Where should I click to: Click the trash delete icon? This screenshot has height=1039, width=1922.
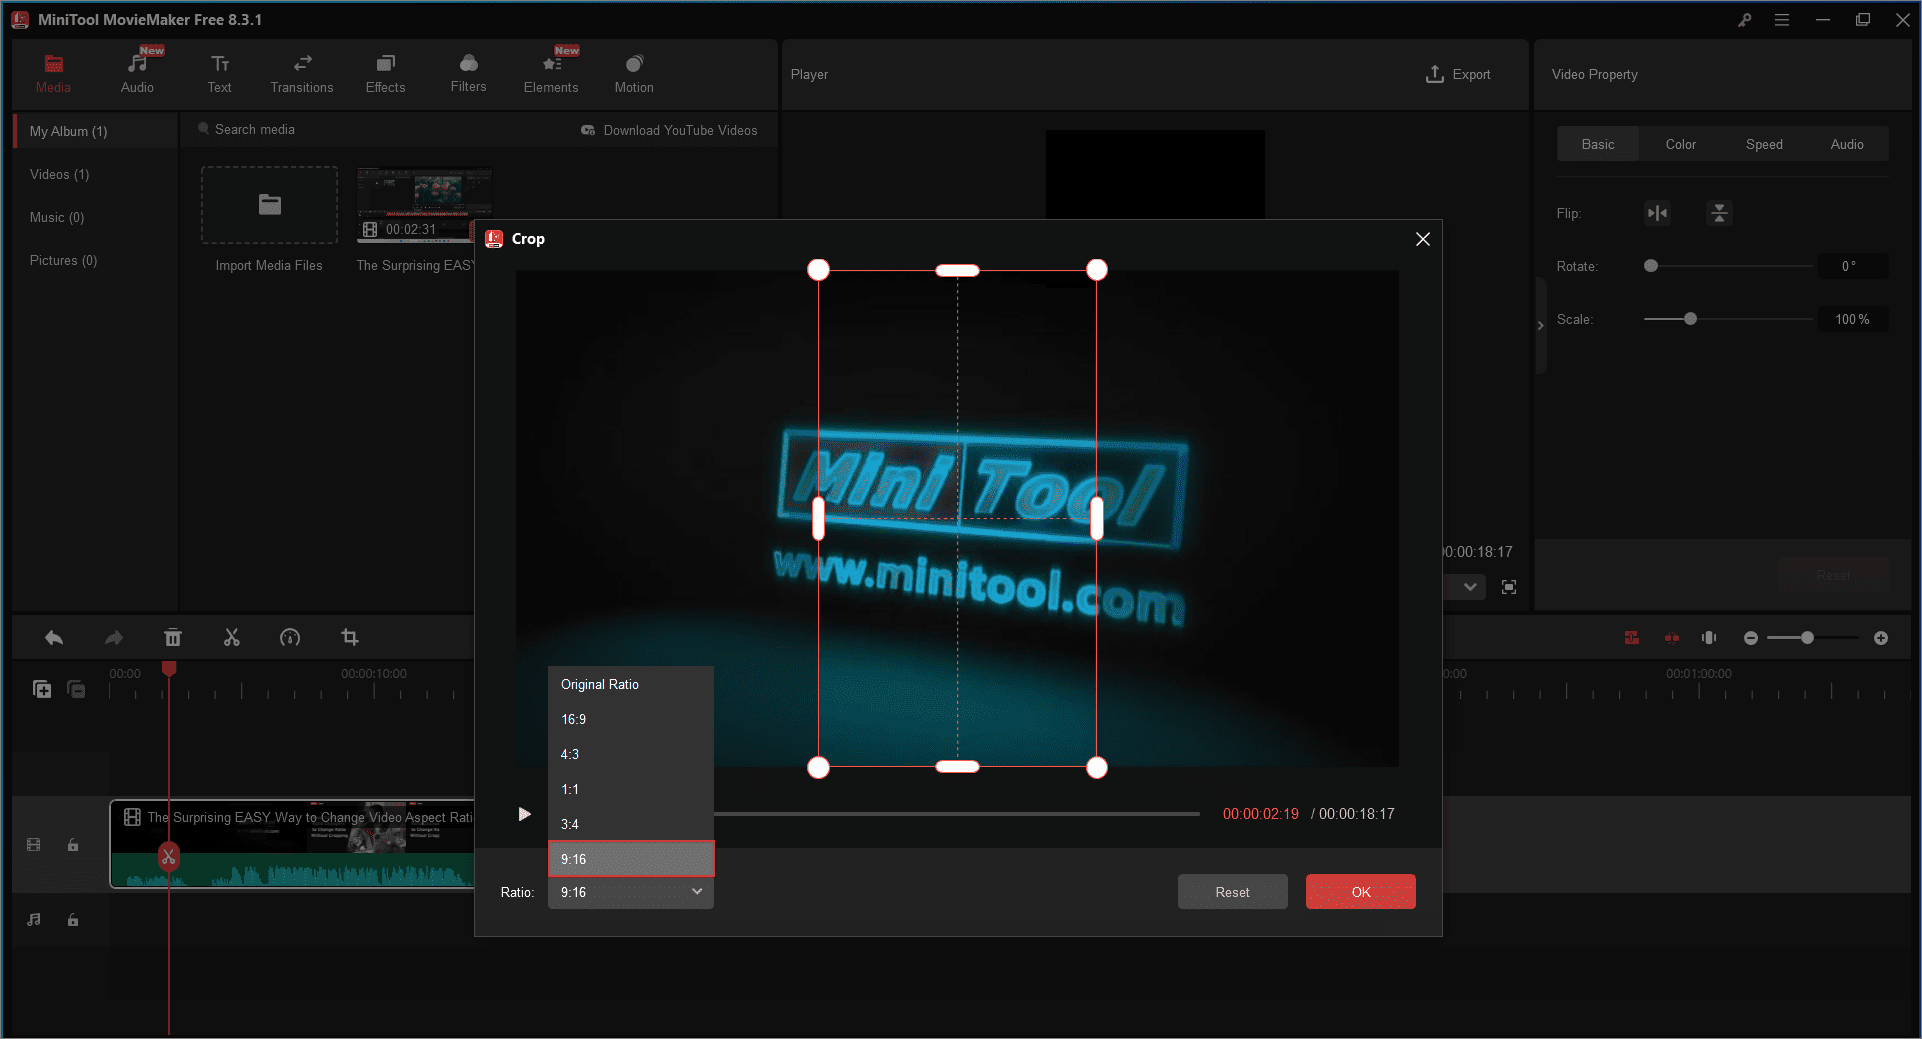pos(173,637)
